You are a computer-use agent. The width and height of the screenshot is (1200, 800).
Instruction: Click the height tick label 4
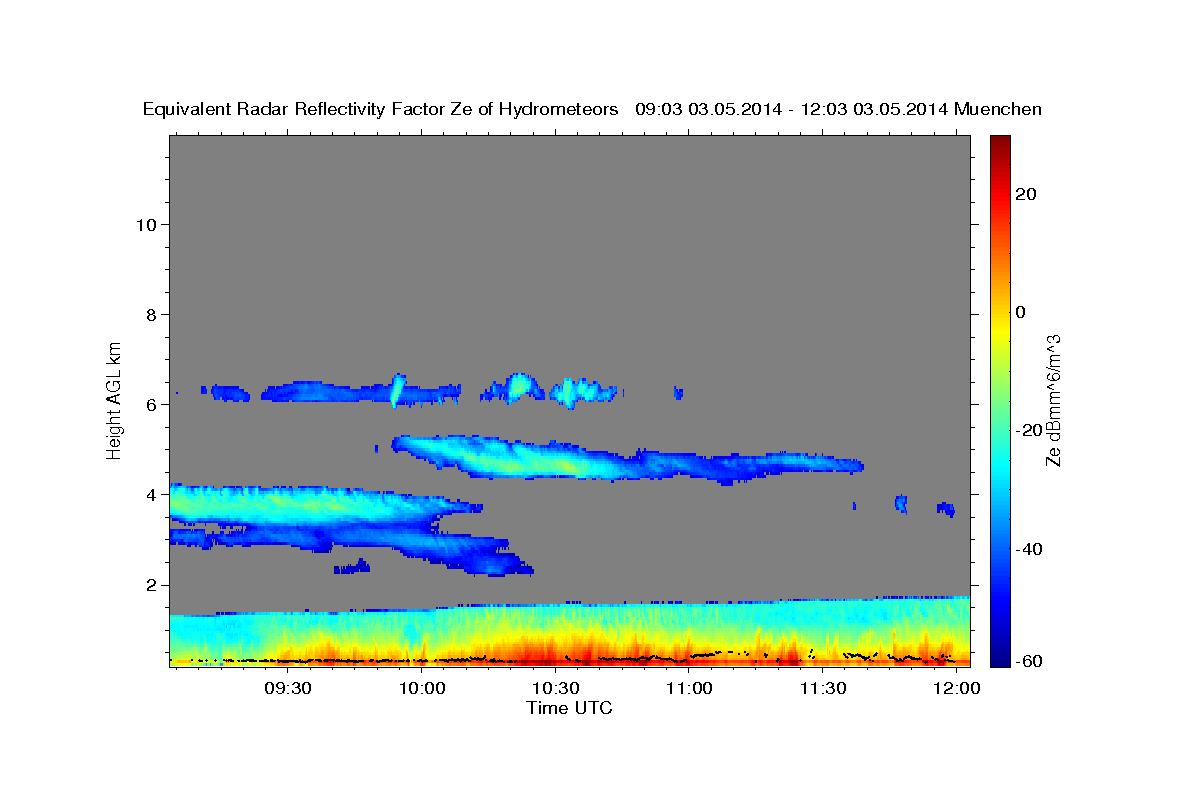point(150,494)
